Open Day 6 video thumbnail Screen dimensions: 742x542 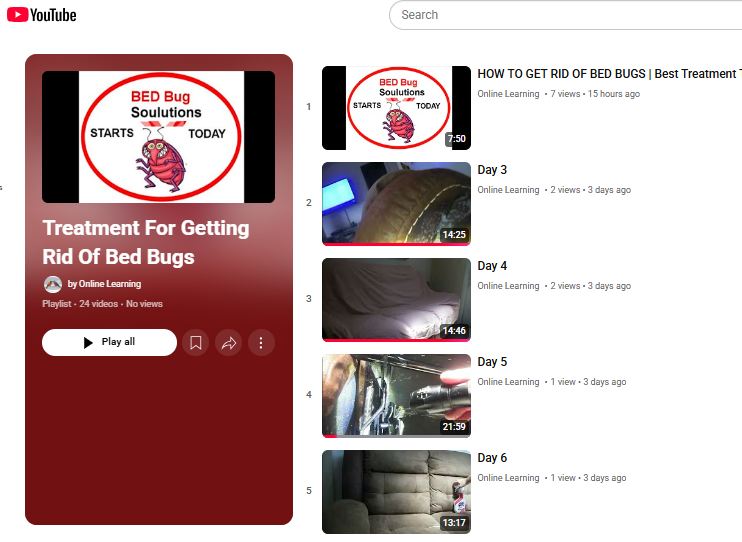(x=397, y=492)
